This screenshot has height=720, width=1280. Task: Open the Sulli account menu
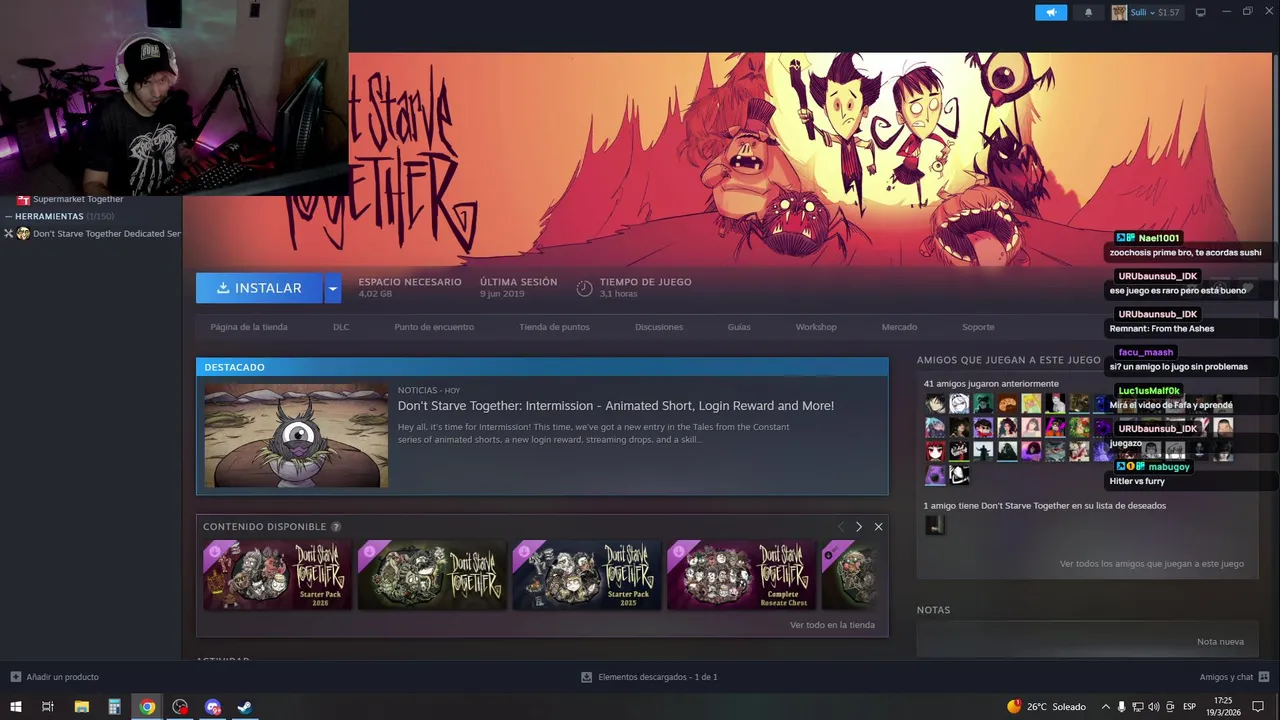click(1146, 12)
